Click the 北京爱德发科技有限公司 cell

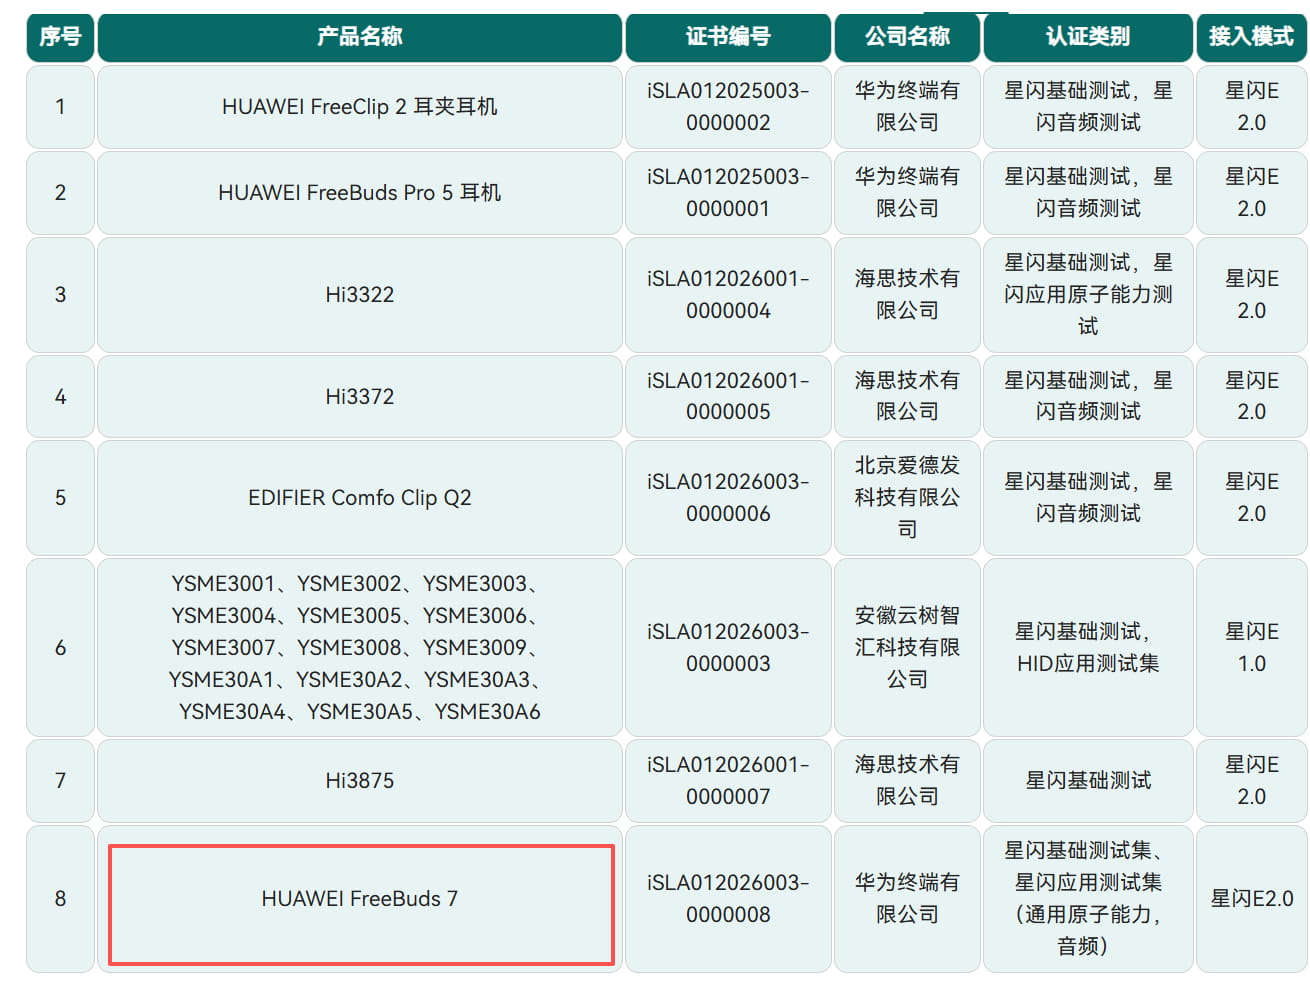point(907,498)
